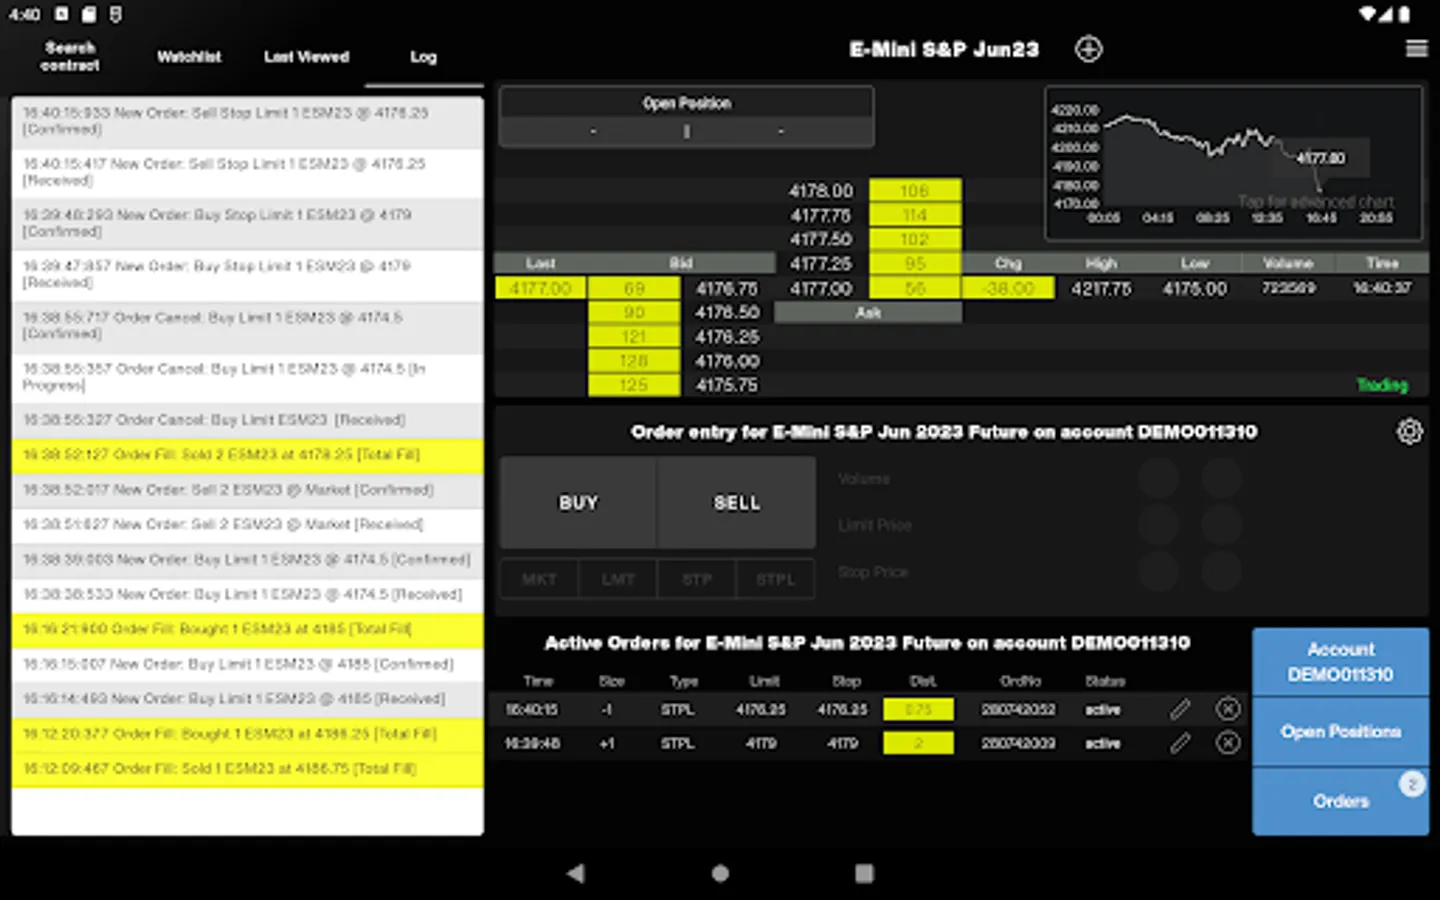Image resolution: width=1440 pixels, height=900 pixels.
Task: Tap the Open Position panel
Action: (686, 117)
